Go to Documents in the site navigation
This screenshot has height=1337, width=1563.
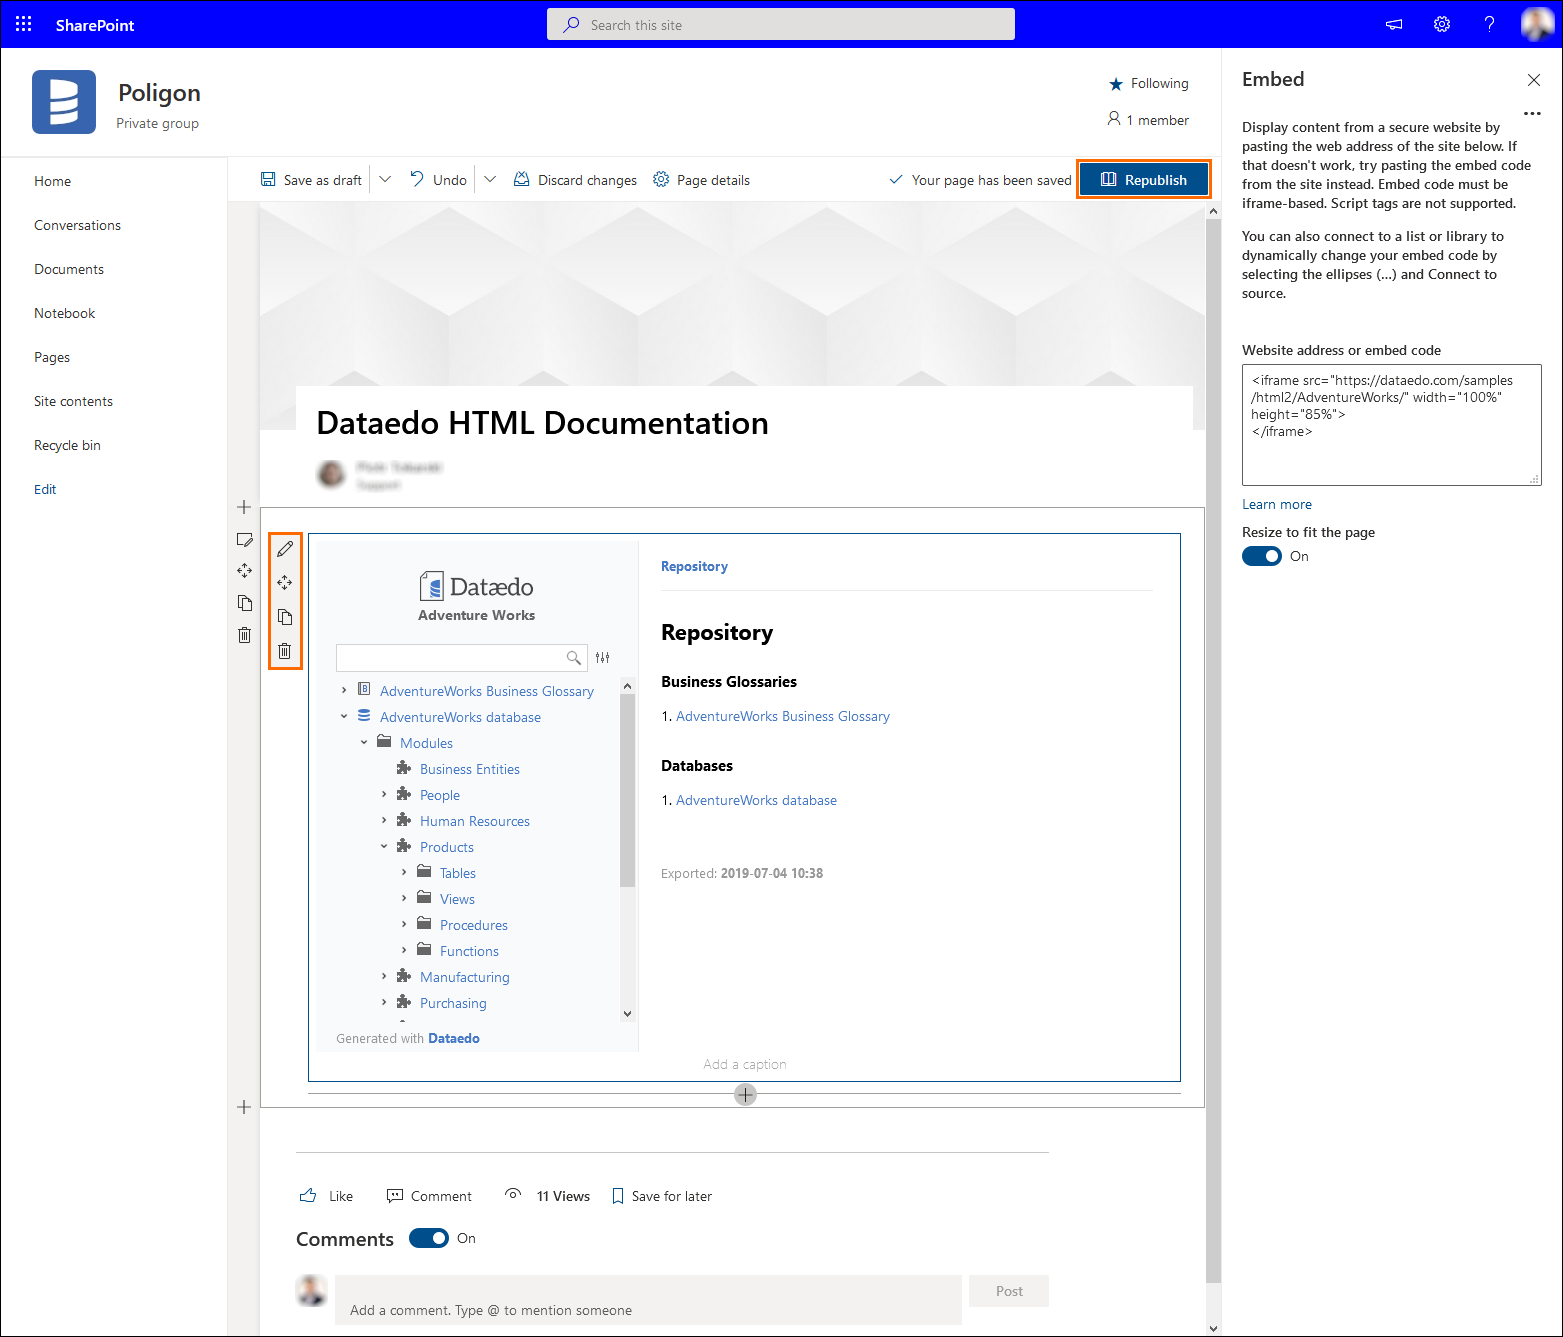[69, 269]
